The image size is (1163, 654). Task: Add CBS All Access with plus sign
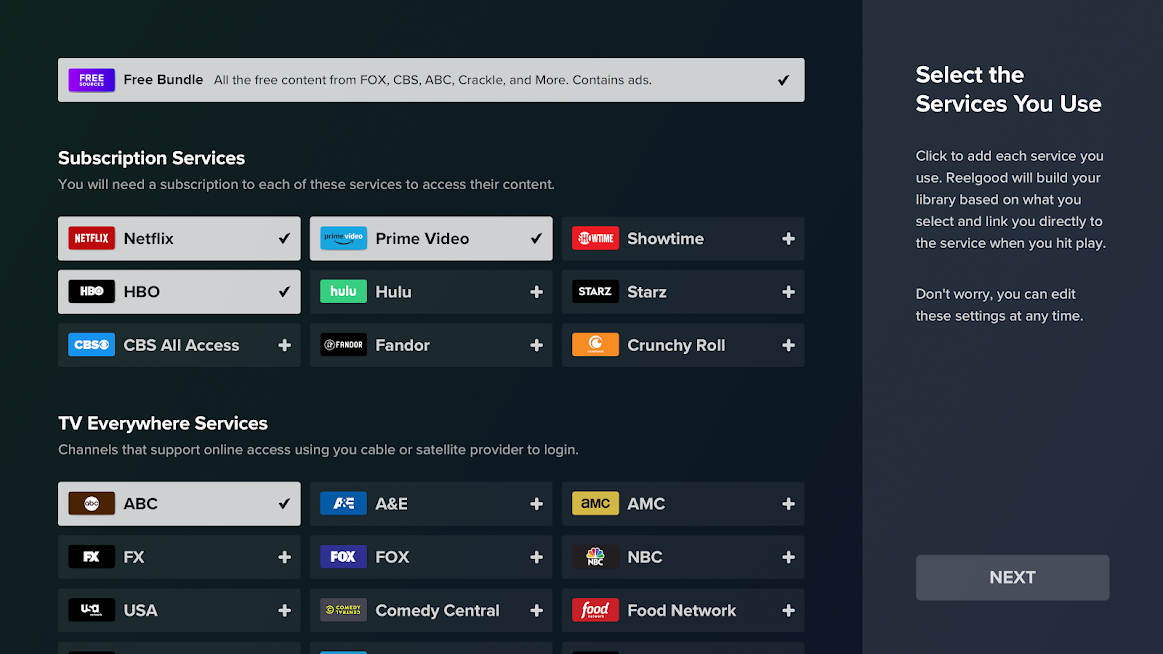point(284,345)
